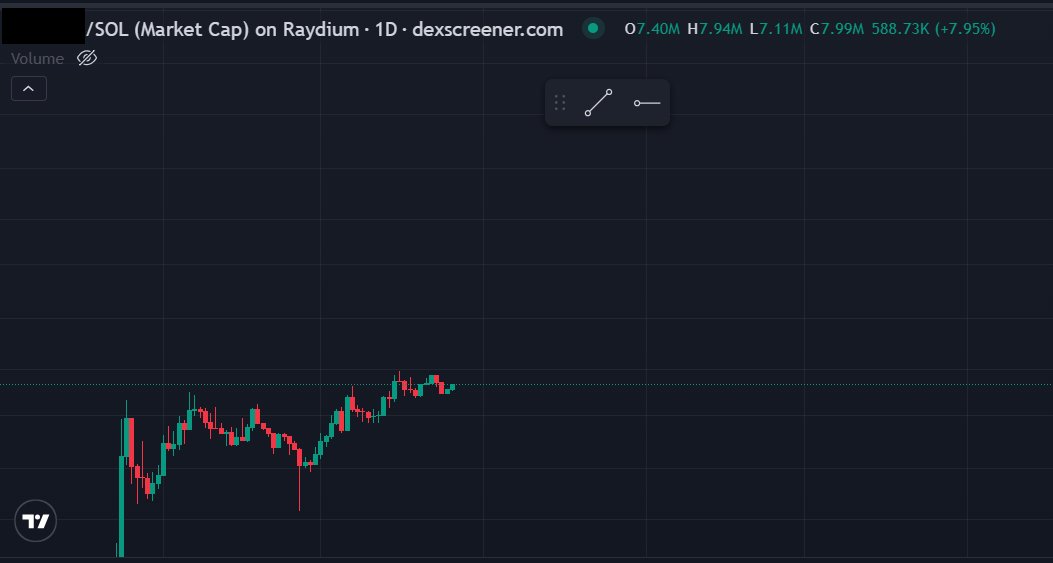Toggle the Volume indicator visibility eye
Viewport: 1053px width, 563px height.
tap(87, 58)
